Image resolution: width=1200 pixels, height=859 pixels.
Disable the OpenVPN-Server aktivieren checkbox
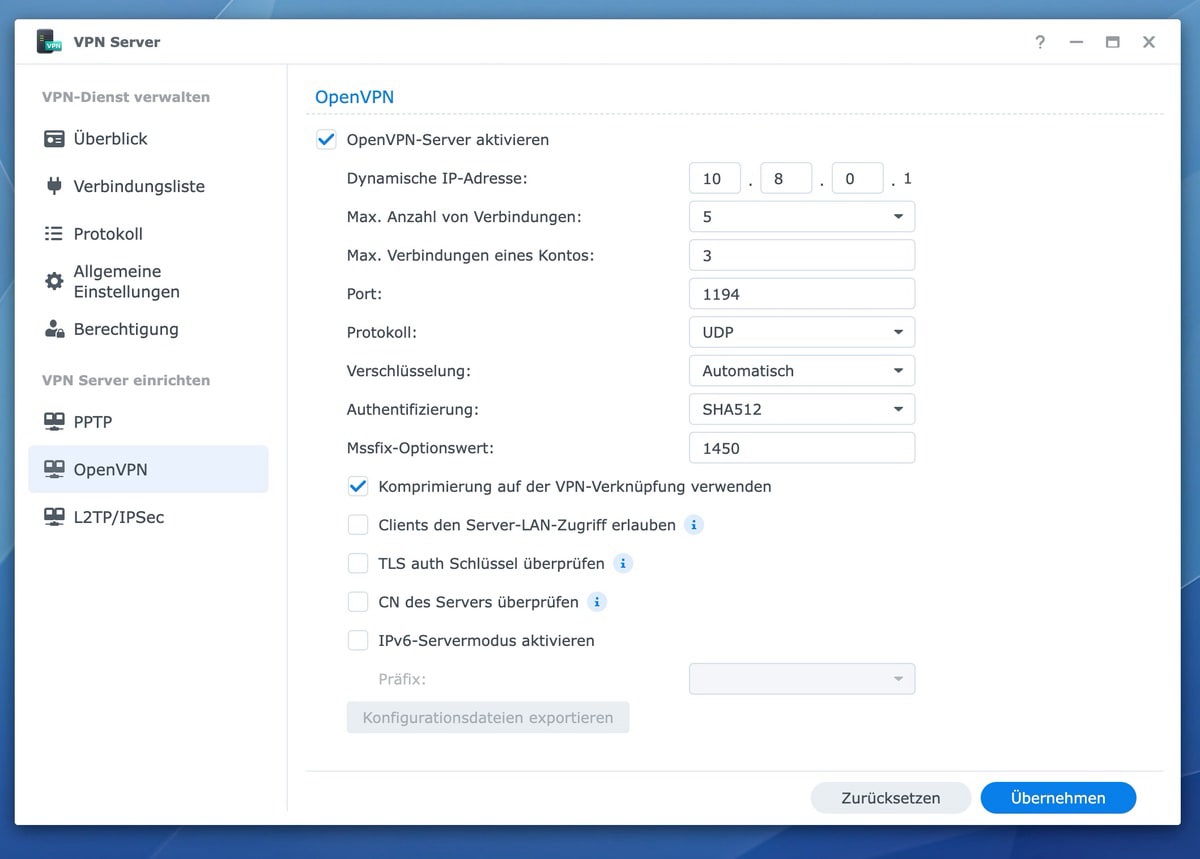point(326,140)
